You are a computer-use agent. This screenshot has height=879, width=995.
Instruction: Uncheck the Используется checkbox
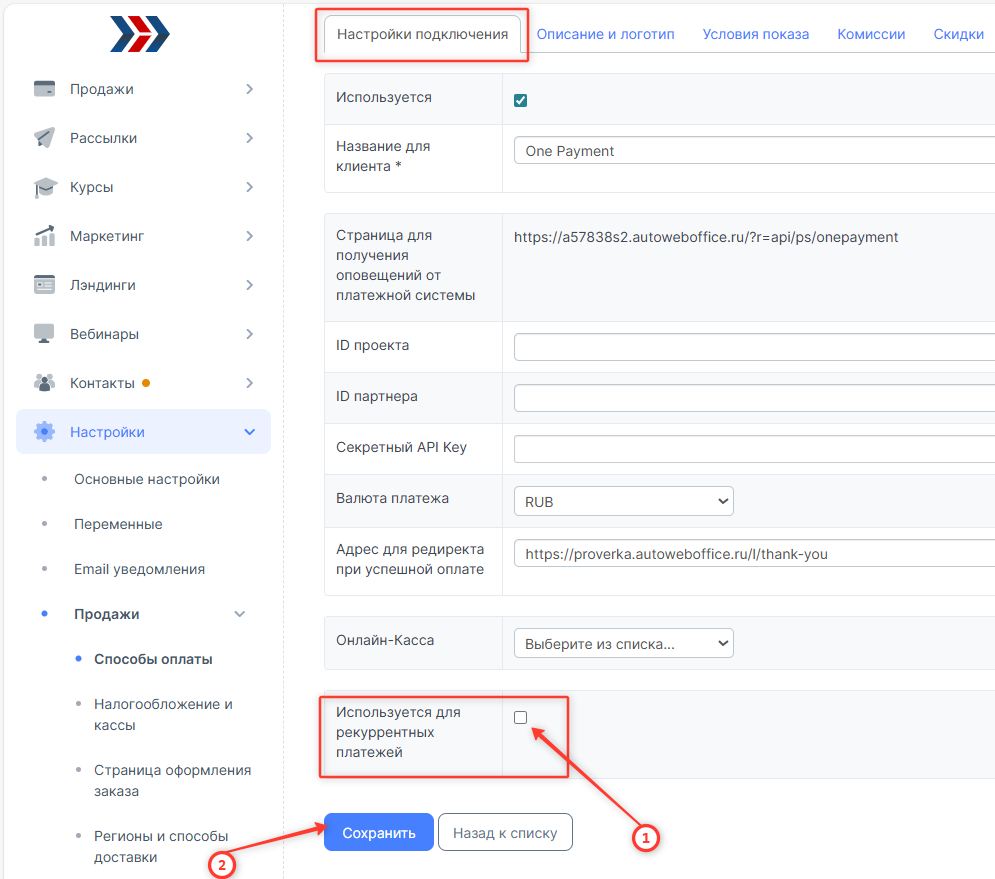click(x=520, y=100)
